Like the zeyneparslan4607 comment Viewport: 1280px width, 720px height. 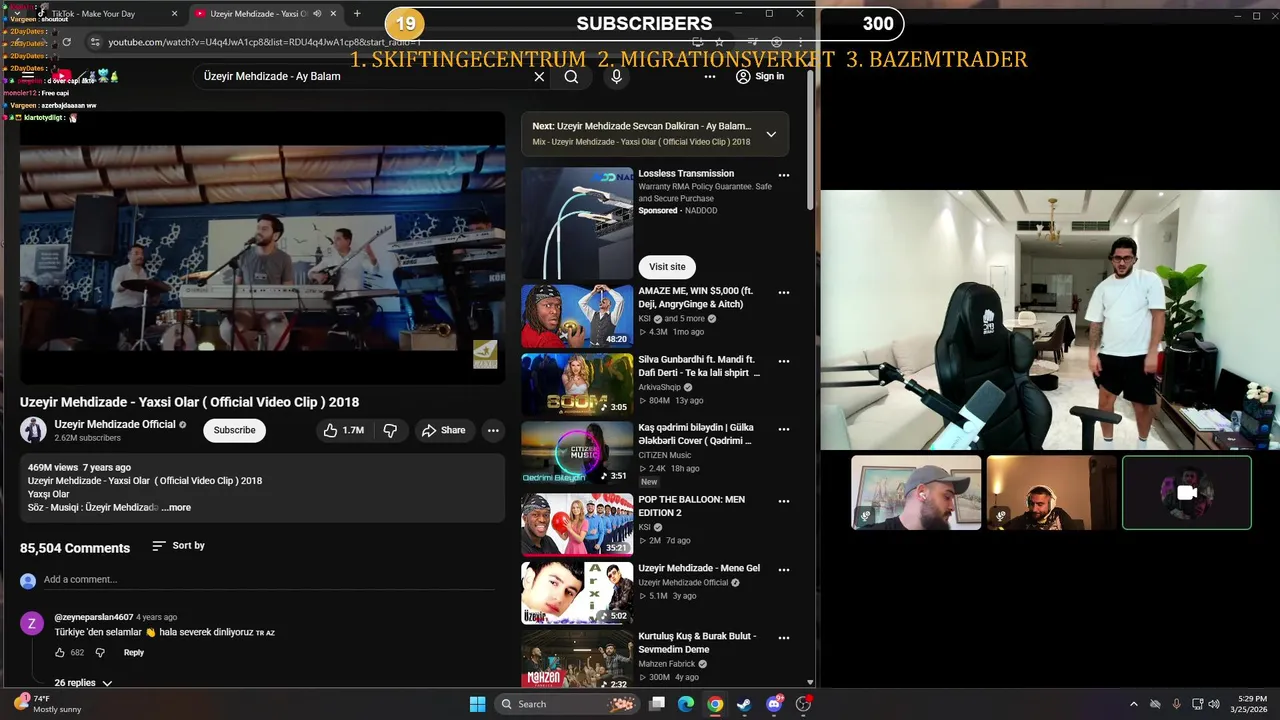[x=60, y=653]
